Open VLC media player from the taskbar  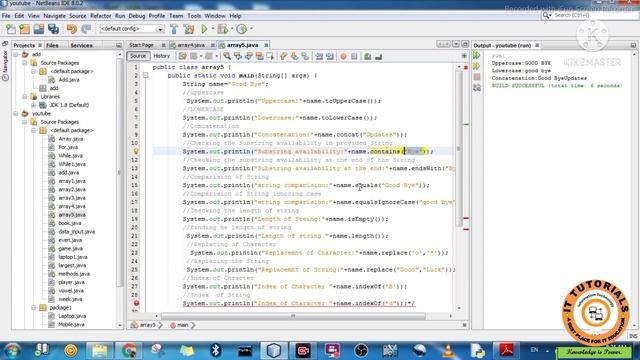point(448,350)
